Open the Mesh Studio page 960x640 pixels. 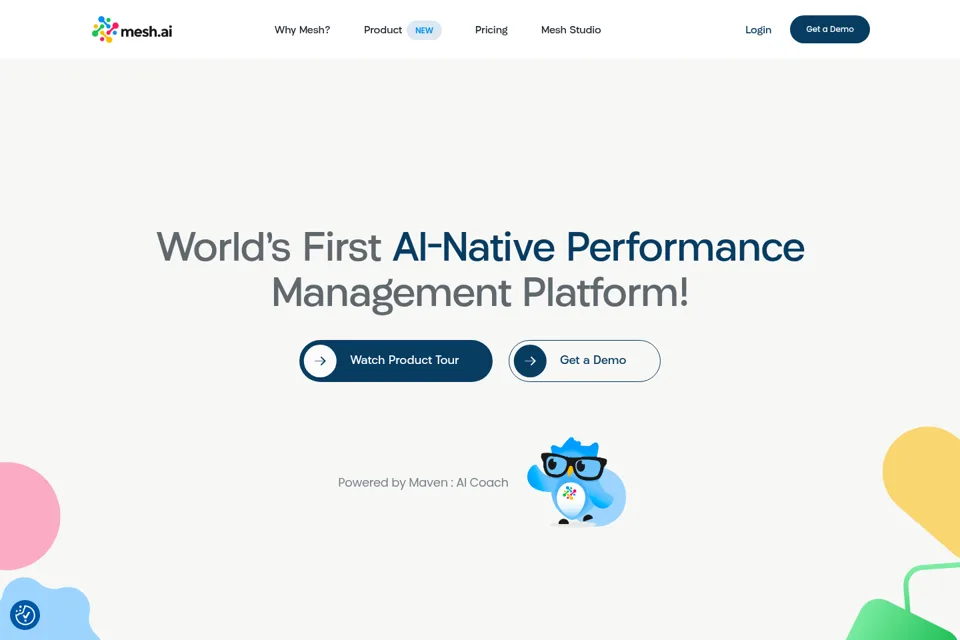click(571, 29)
